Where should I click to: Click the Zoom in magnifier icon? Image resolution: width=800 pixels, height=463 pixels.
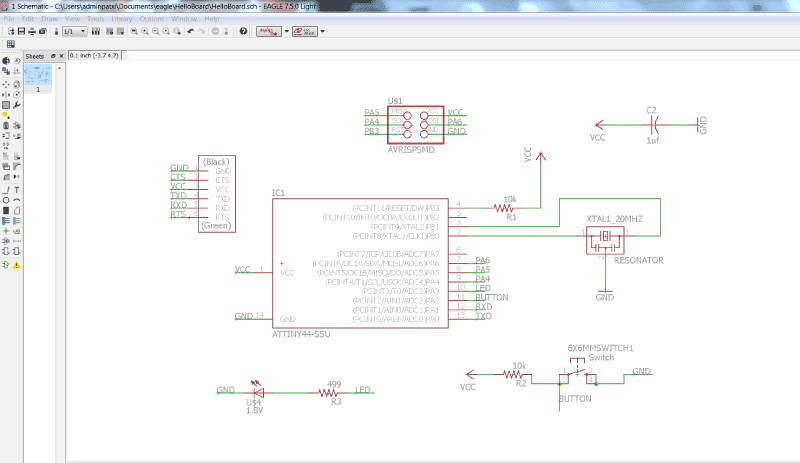[145, 31]
